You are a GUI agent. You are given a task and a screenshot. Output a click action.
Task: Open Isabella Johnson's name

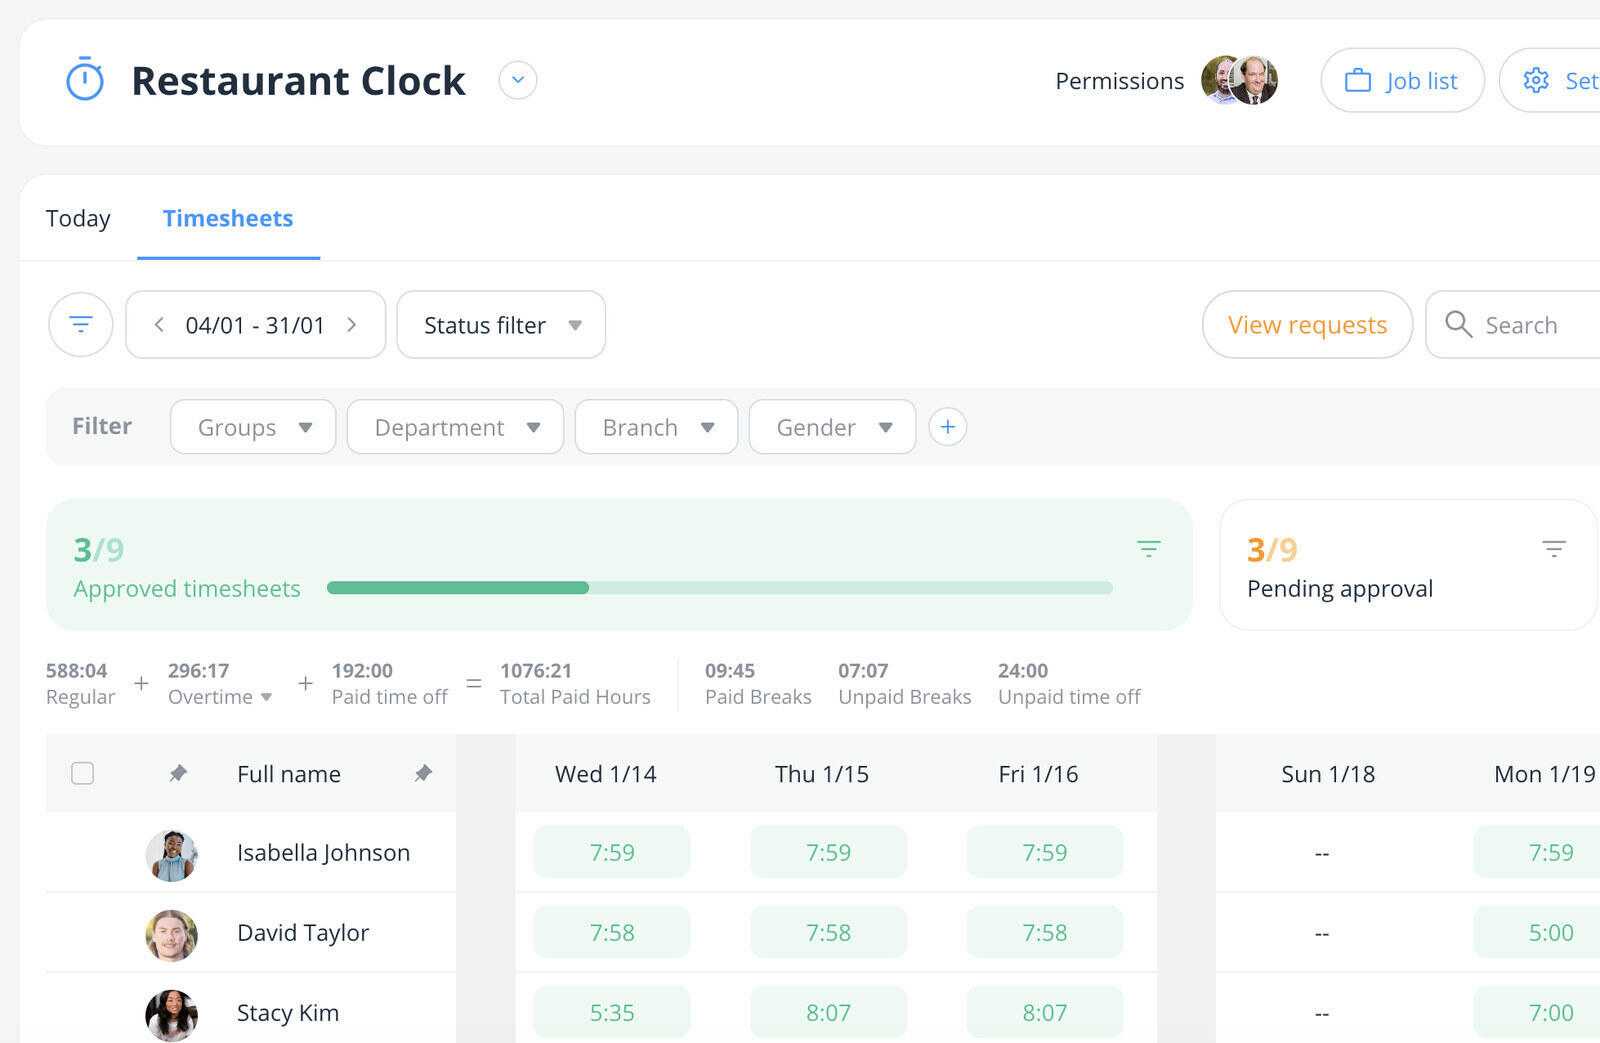tap(323, 852)
